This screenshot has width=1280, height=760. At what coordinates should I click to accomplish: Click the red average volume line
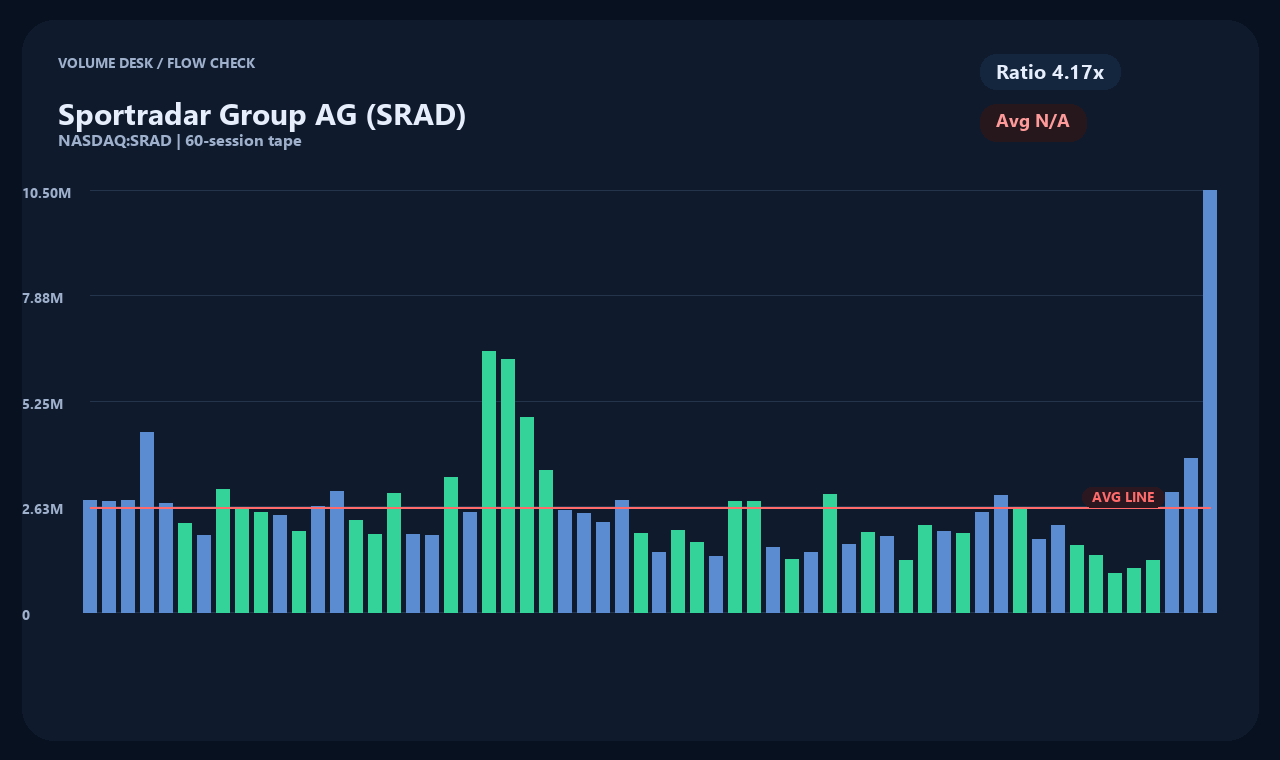click(x=650, y=508)
